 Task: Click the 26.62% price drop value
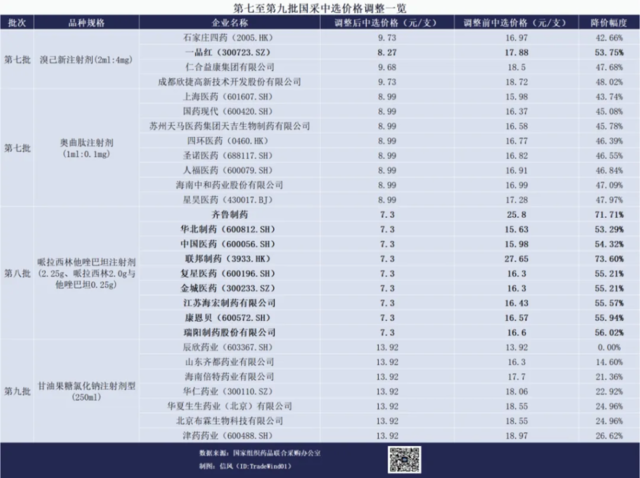point(609,436)
